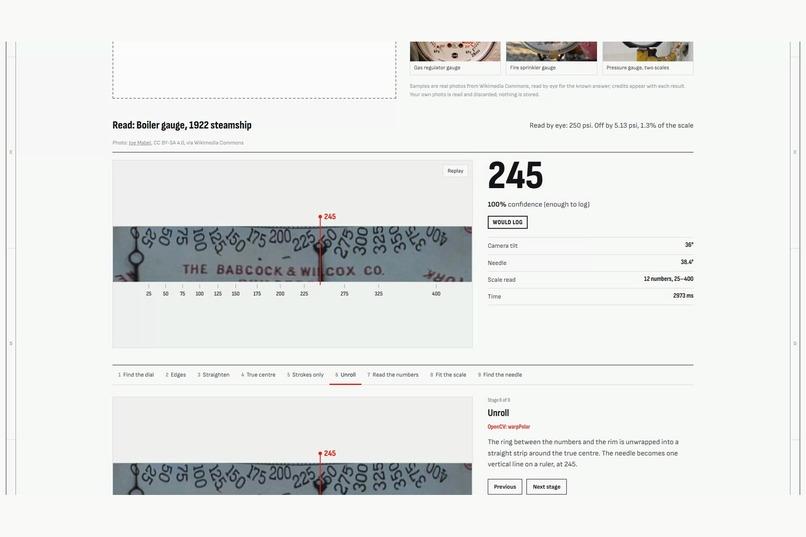806x537 pixels.
Task: Click the 400 tick label on the ruler
Action: tap(436, 294)
